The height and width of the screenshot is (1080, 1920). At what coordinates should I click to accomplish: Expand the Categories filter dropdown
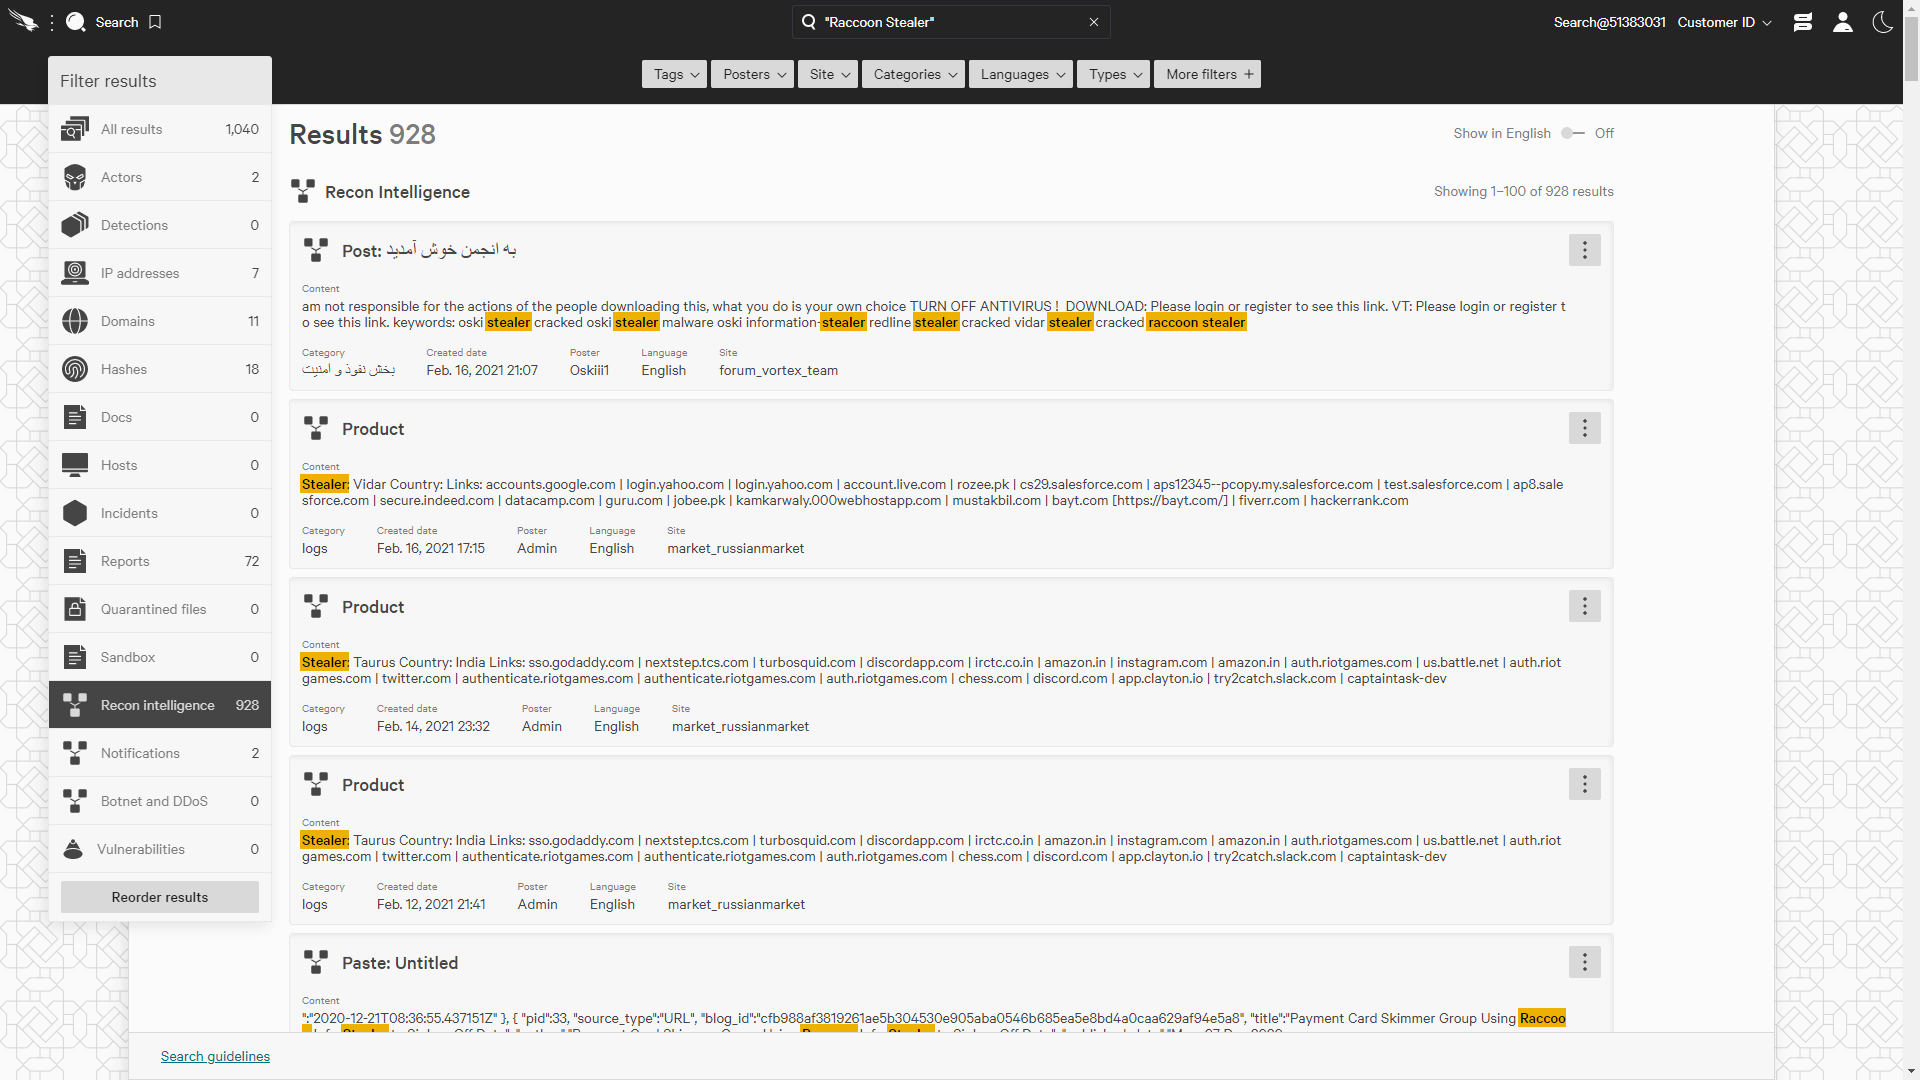point(913,74)
